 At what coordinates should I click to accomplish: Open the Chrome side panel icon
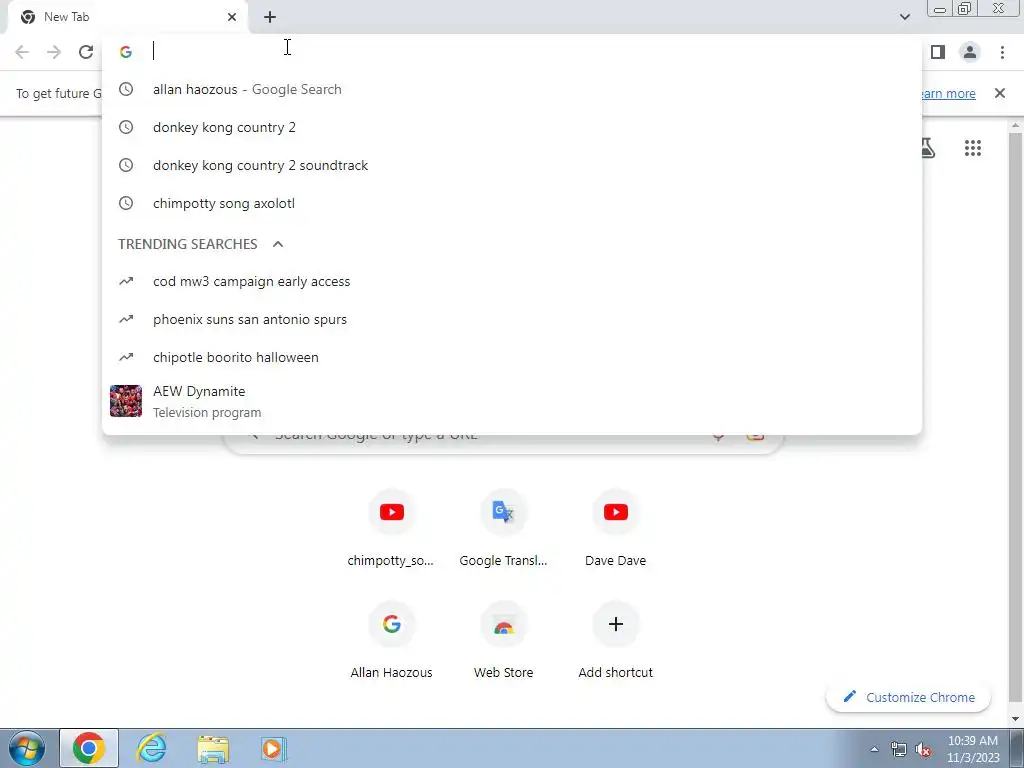click(x=938, y=52)
